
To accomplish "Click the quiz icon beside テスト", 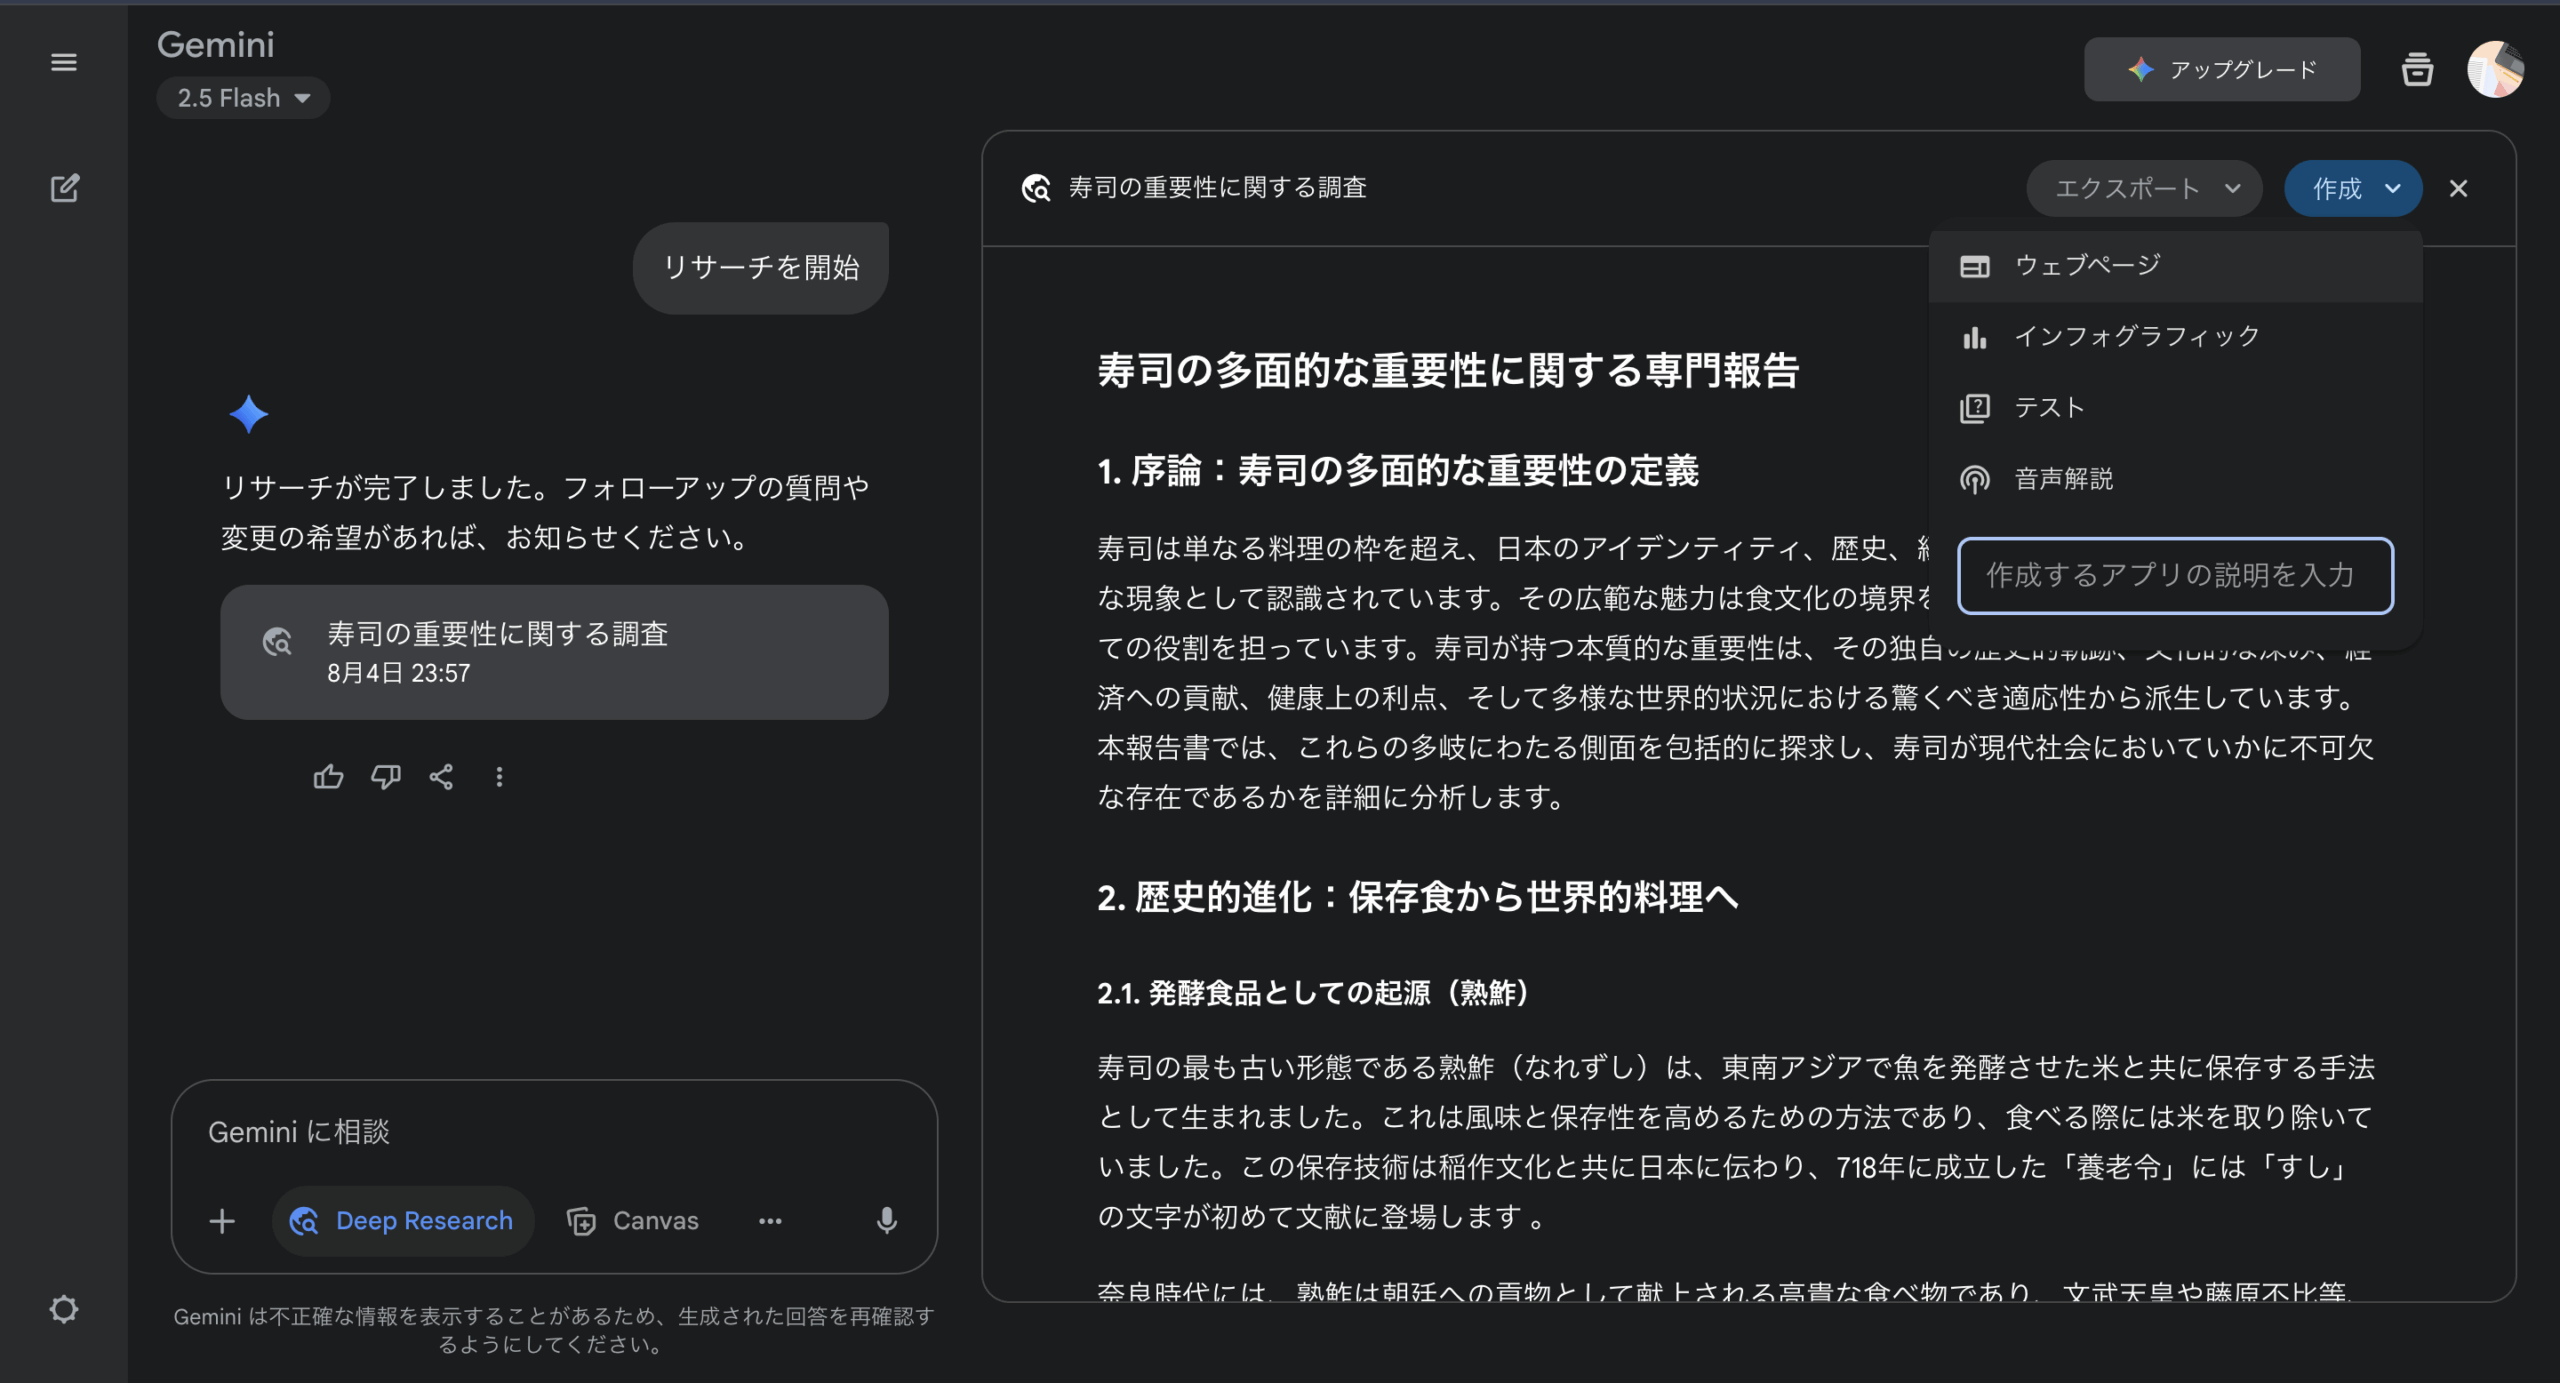I will (1974, 408).
